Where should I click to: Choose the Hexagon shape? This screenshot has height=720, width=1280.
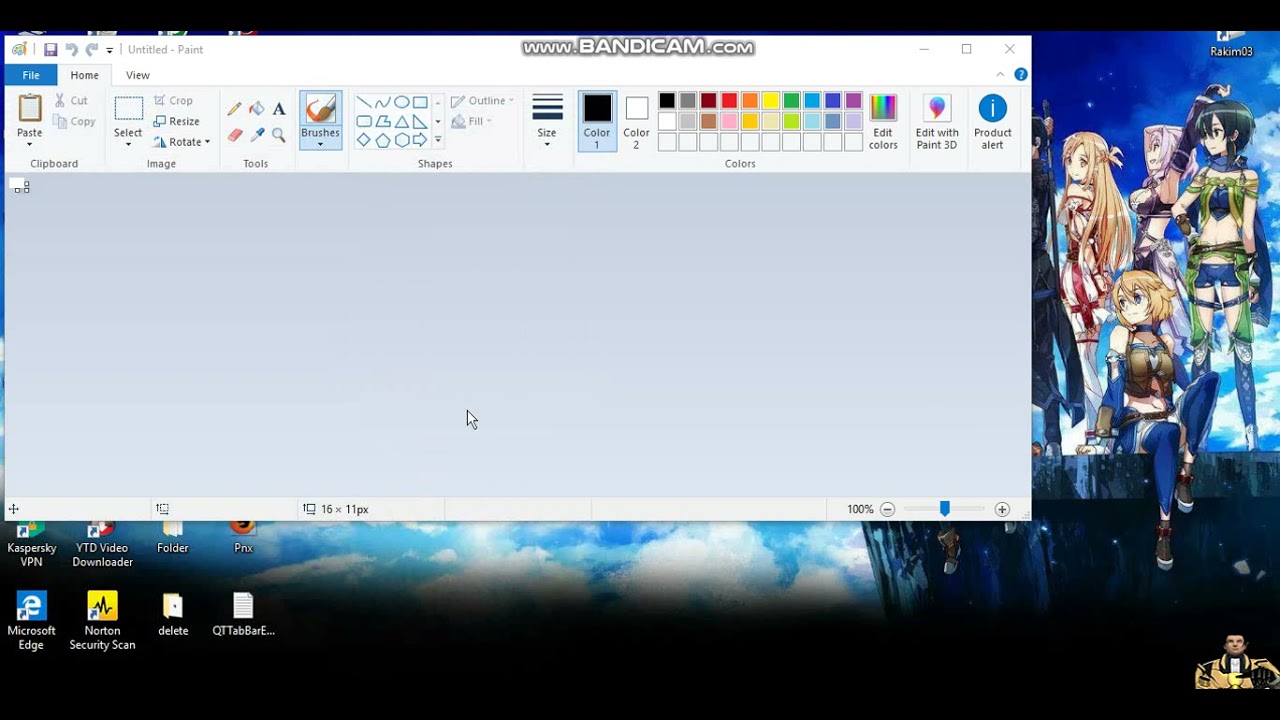(401, 140)
